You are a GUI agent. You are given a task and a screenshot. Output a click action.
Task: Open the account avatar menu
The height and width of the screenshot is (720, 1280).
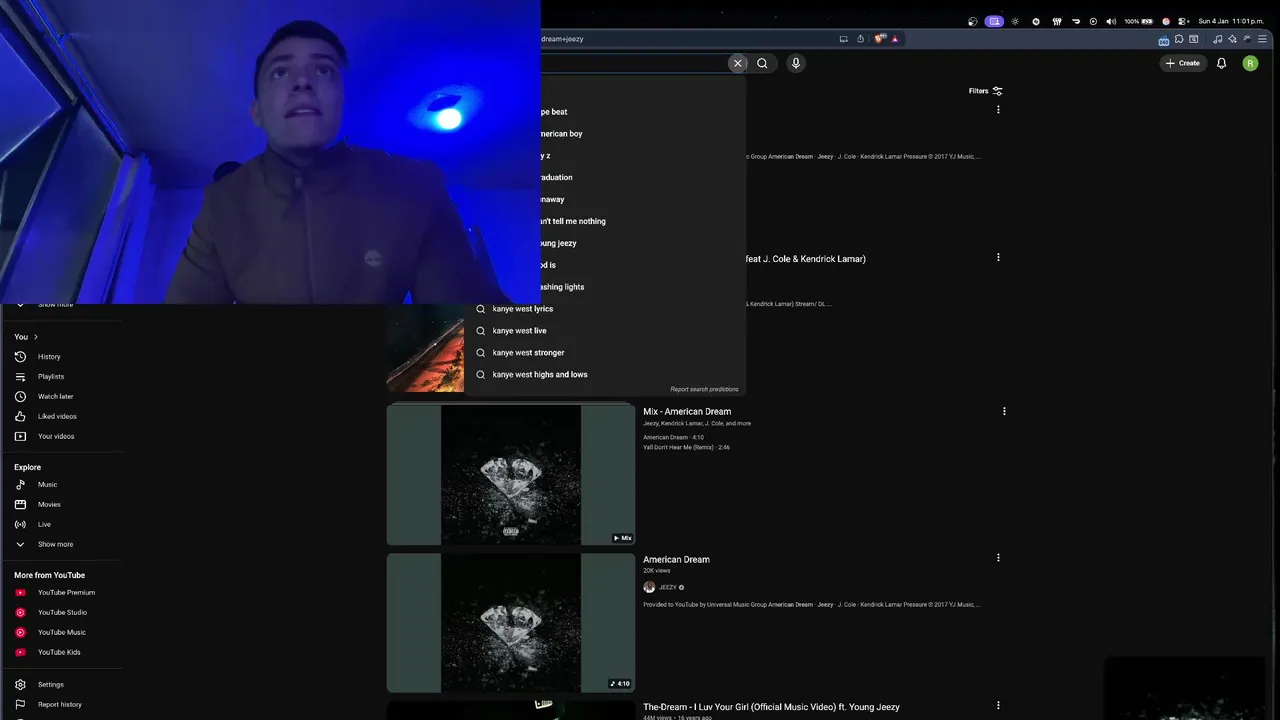coord(1250,63)
